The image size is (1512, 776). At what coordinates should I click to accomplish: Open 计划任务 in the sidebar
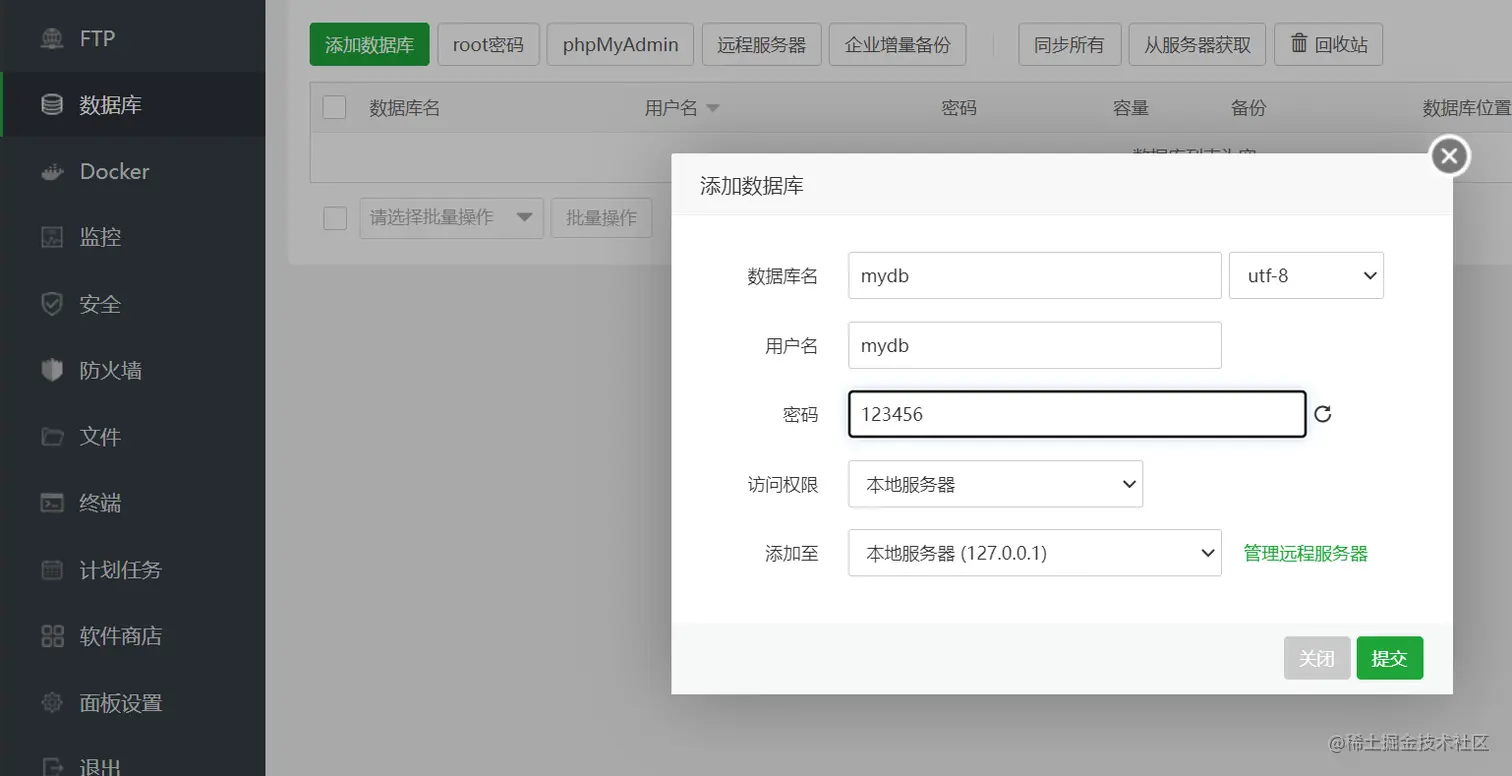tap(133, 570)
